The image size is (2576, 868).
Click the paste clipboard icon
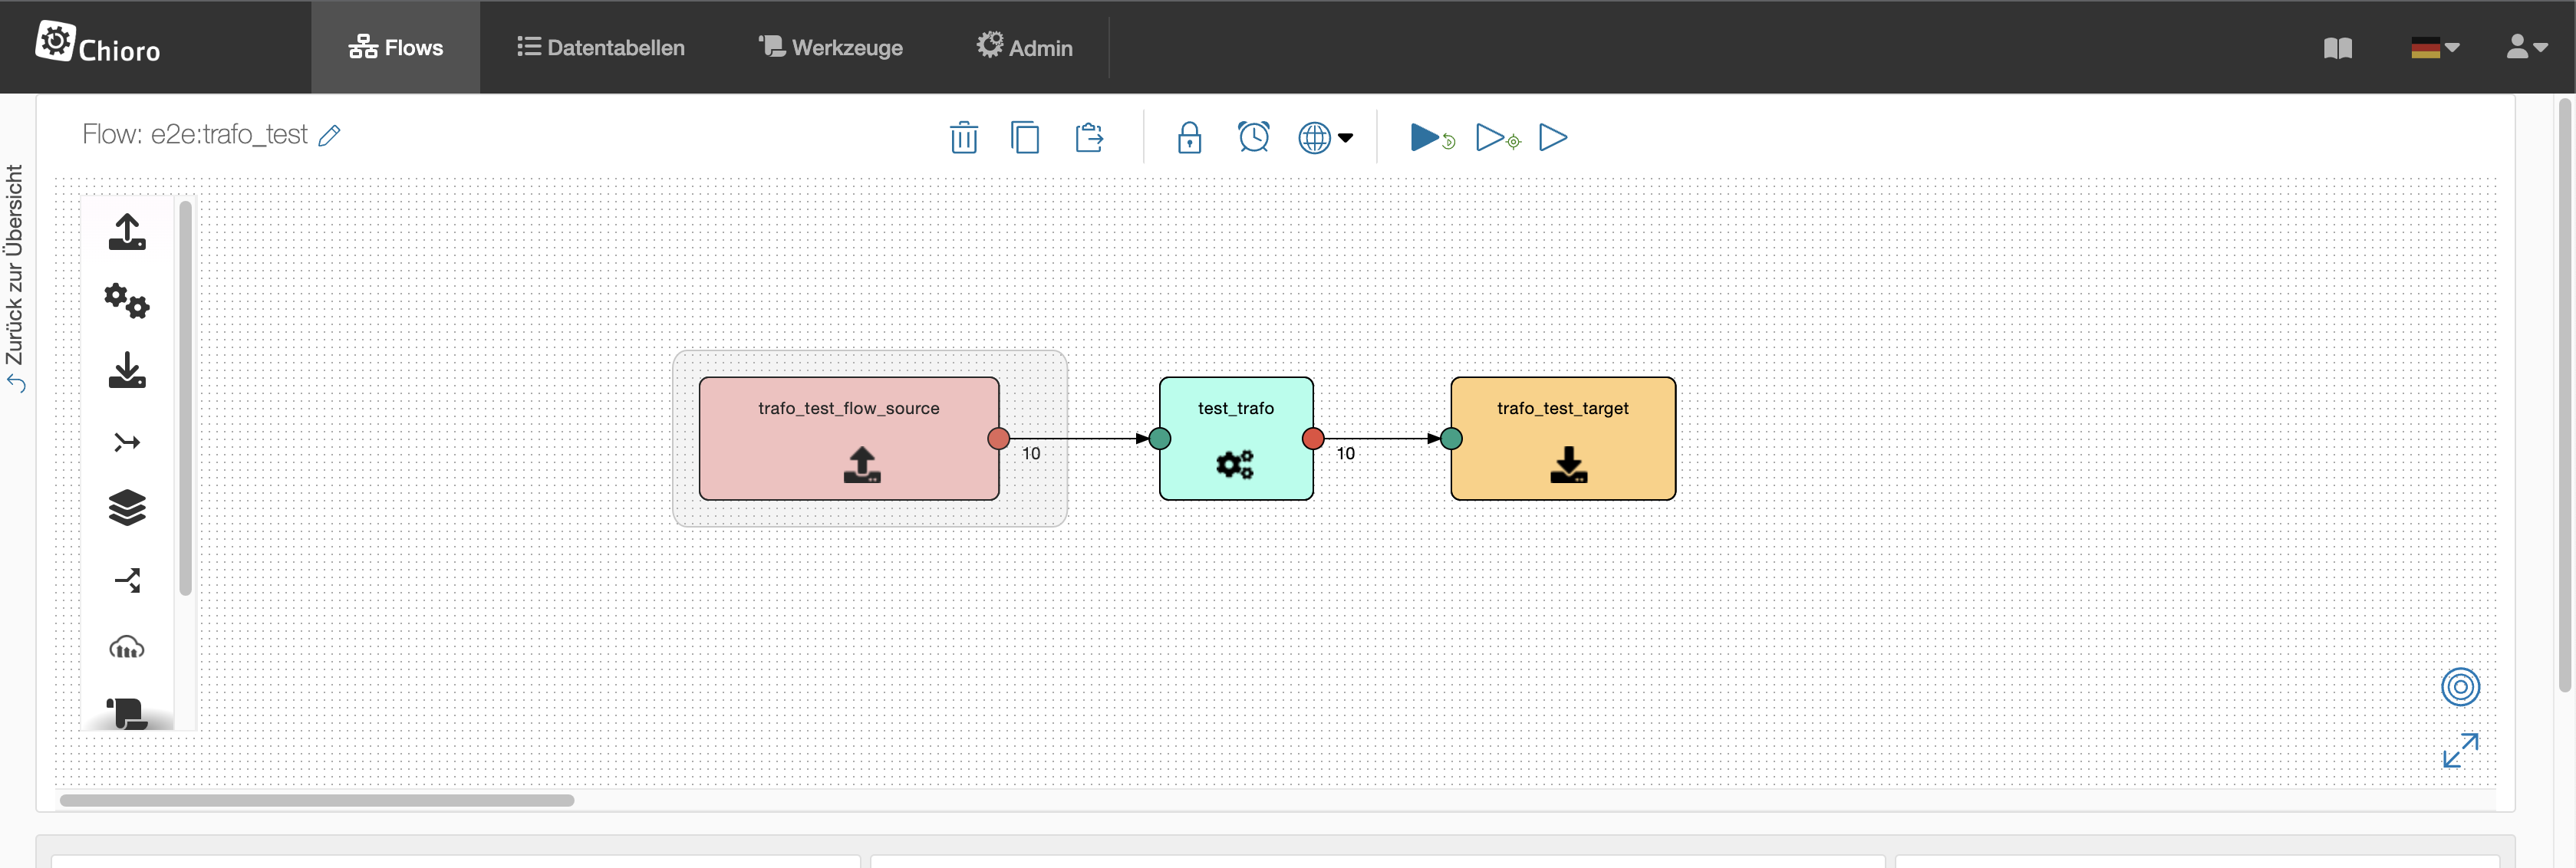[1088, 137]
